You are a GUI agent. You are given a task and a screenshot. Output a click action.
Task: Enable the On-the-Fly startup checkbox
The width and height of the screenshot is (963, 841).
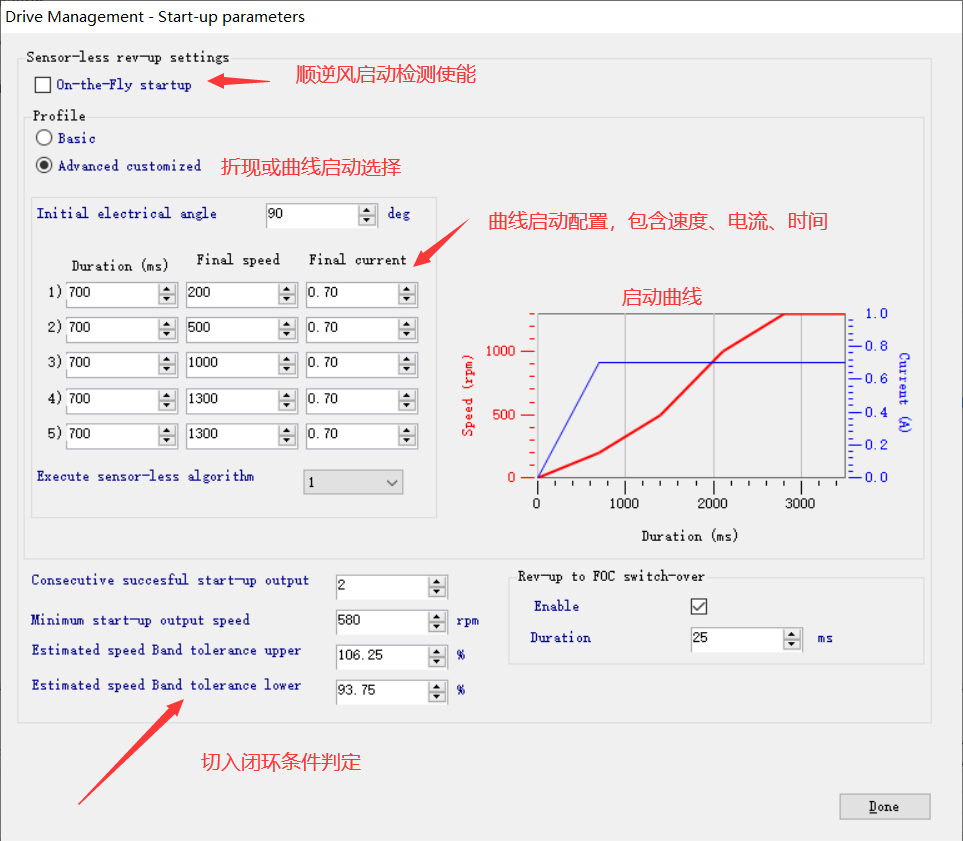click(43, 85)
